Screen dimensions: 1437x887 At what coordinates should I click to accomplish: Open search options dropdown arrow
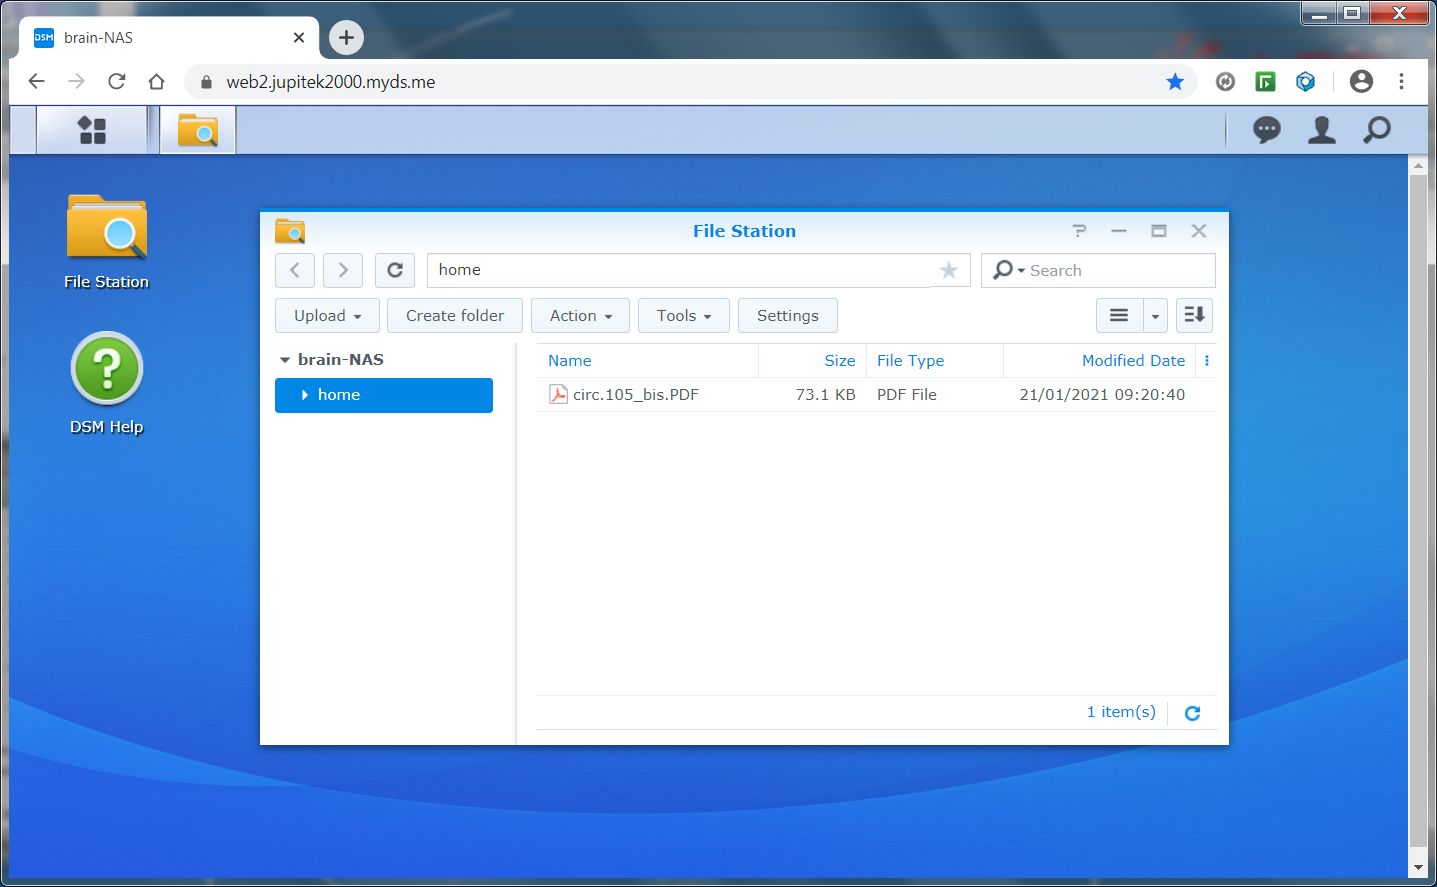[x=1021, y=270]
